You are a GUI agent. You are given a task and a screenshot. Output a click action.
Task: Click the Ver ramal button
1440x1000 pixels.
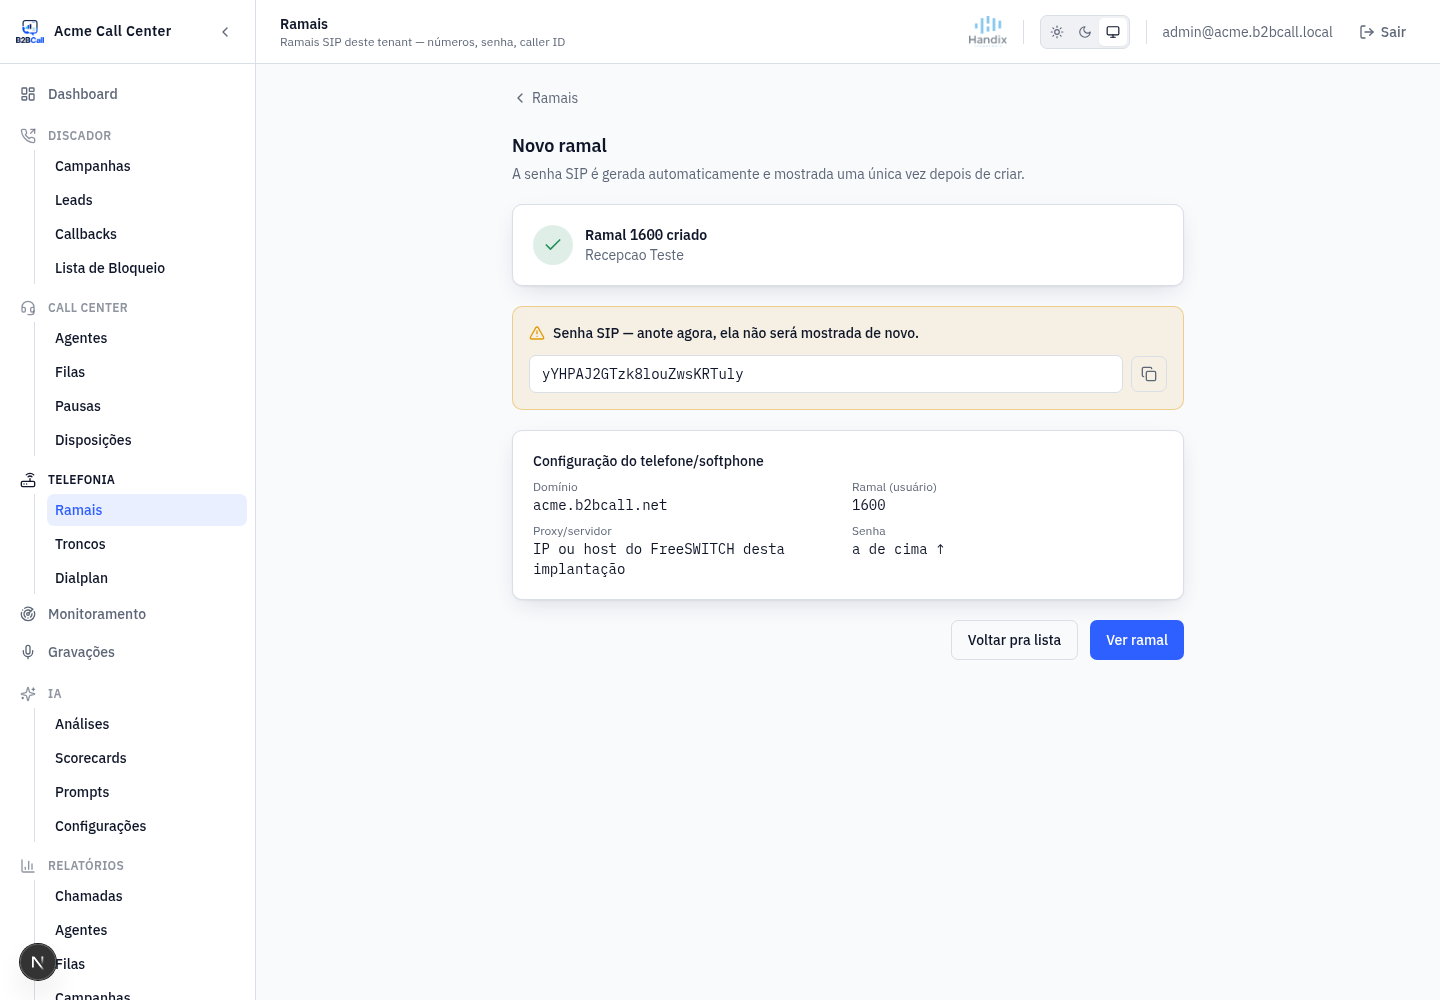point(1137,640)
